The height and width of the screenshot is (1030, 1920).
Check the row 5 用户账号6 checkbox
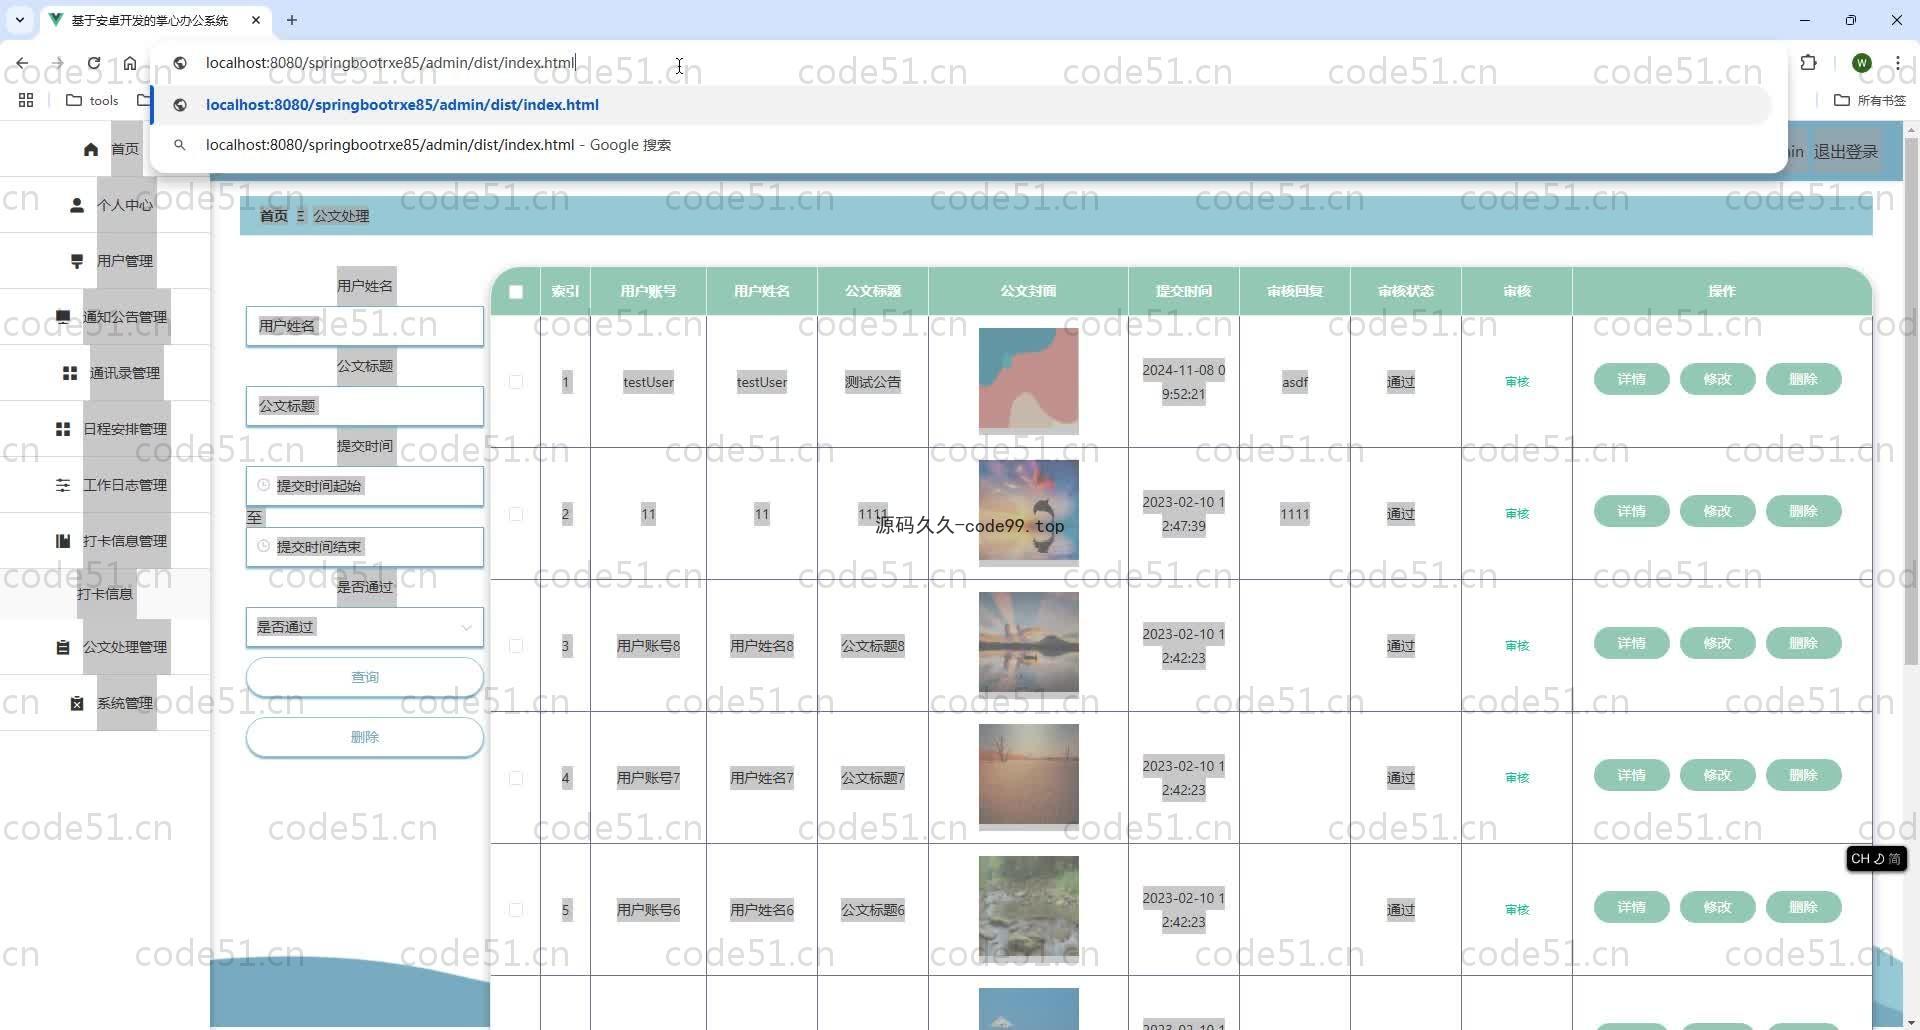pyautogui.click(x=516, y=910)
